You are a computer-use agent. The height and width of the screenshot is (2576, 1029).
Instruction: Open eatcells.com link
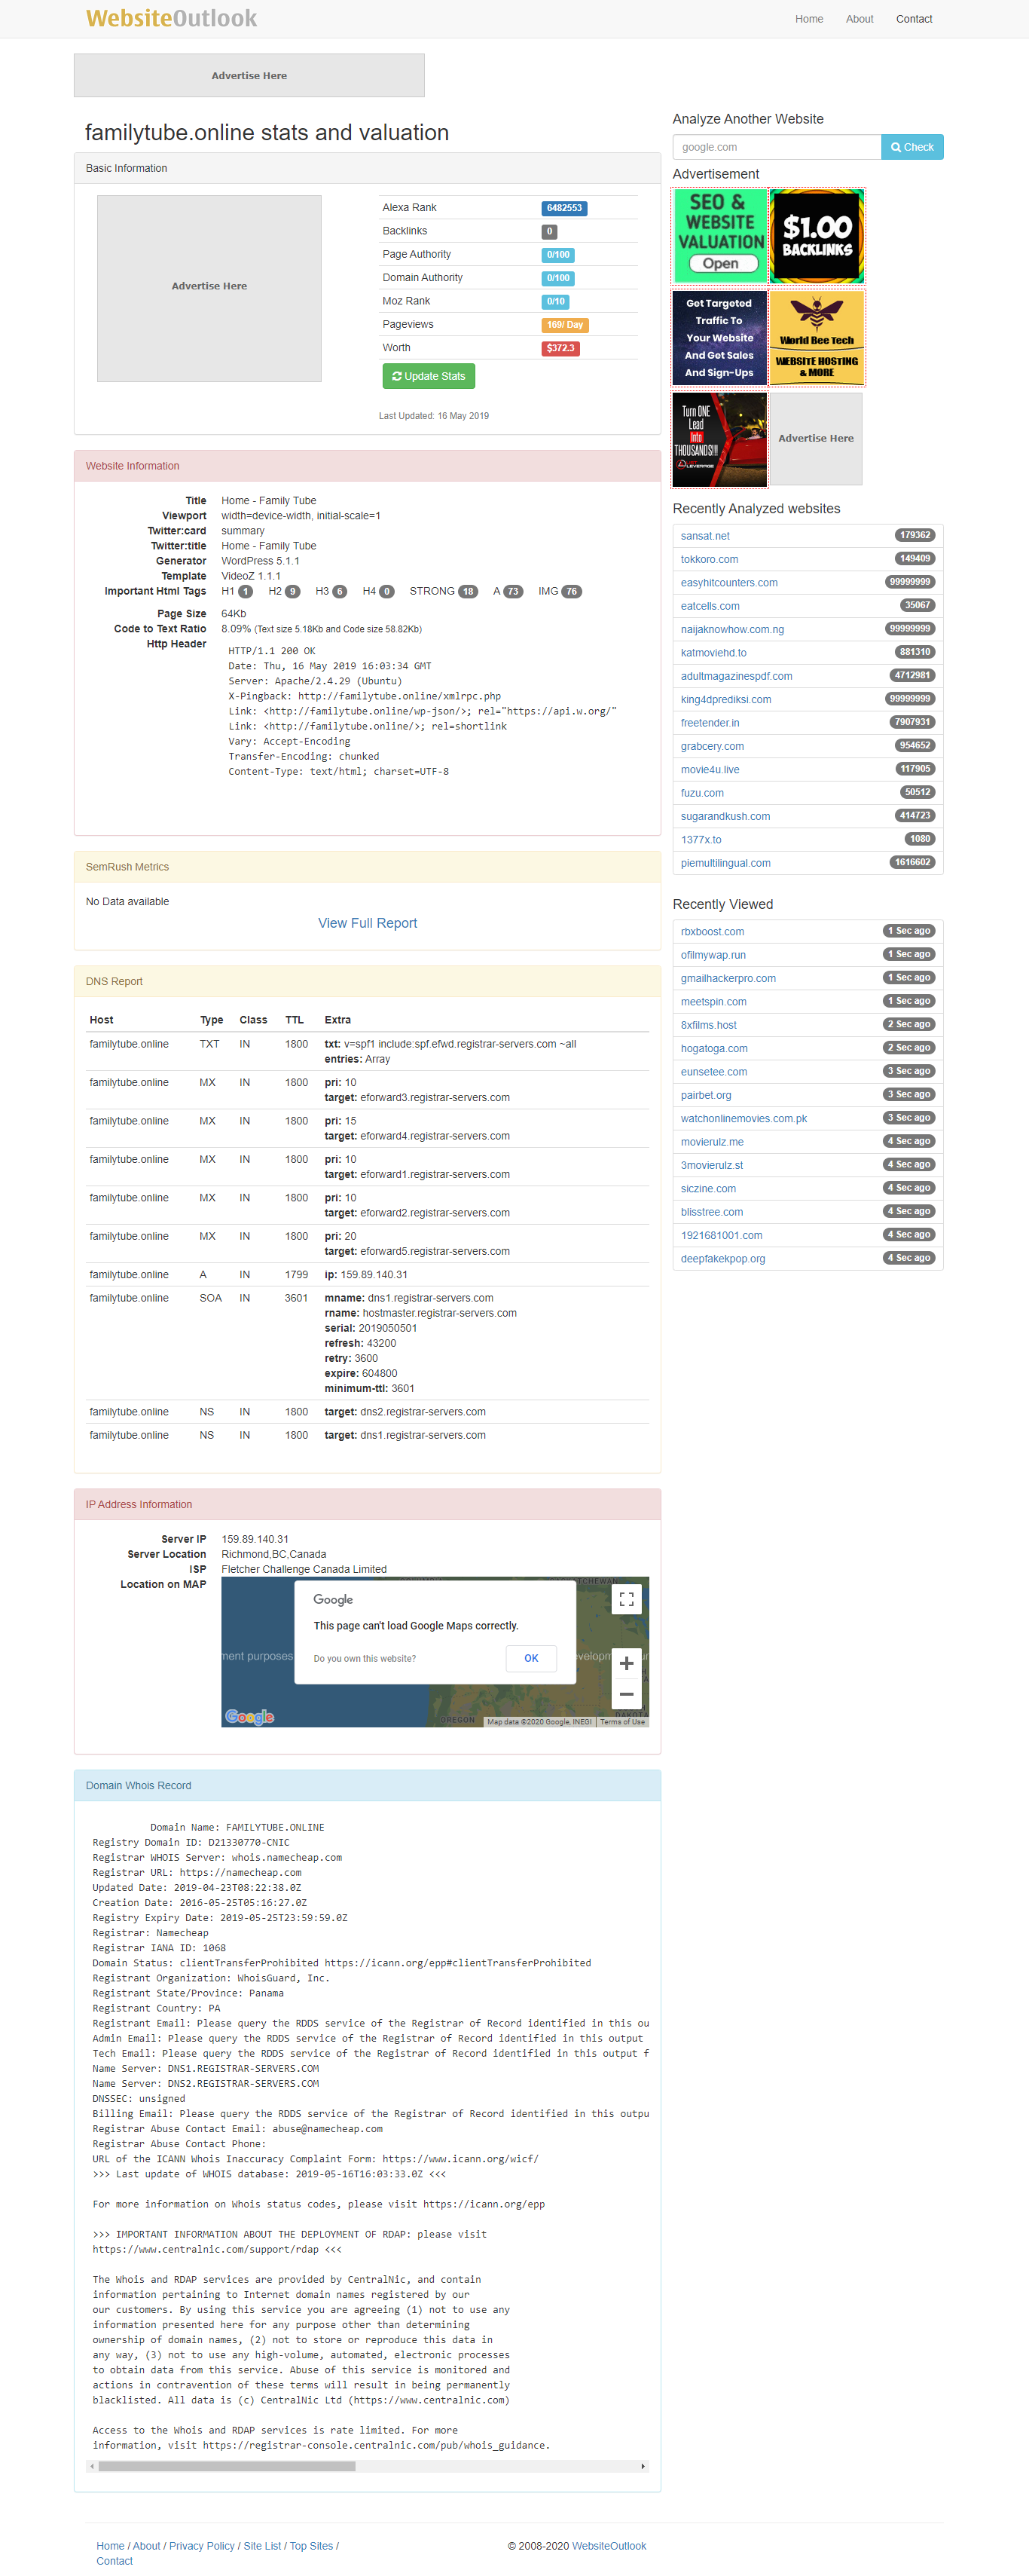tap(710, 606)
